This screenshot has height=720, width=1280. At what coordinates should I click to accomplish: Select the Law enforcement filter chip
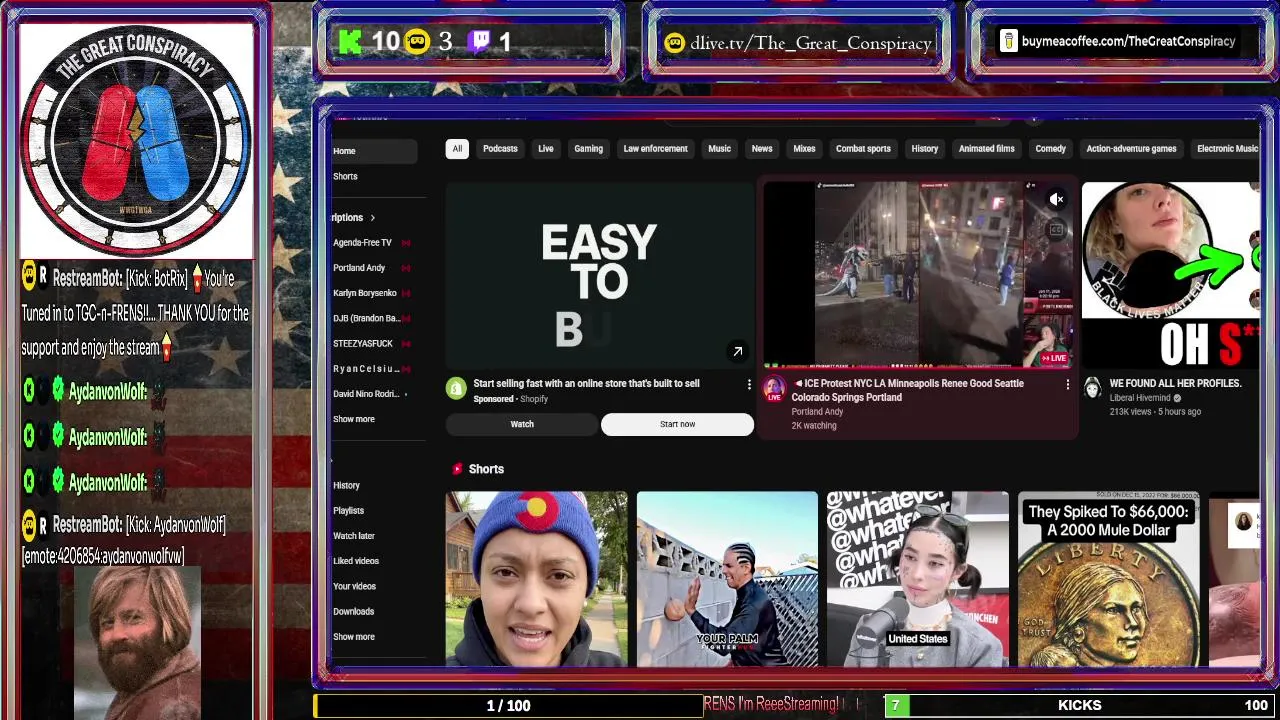point(655,148)
